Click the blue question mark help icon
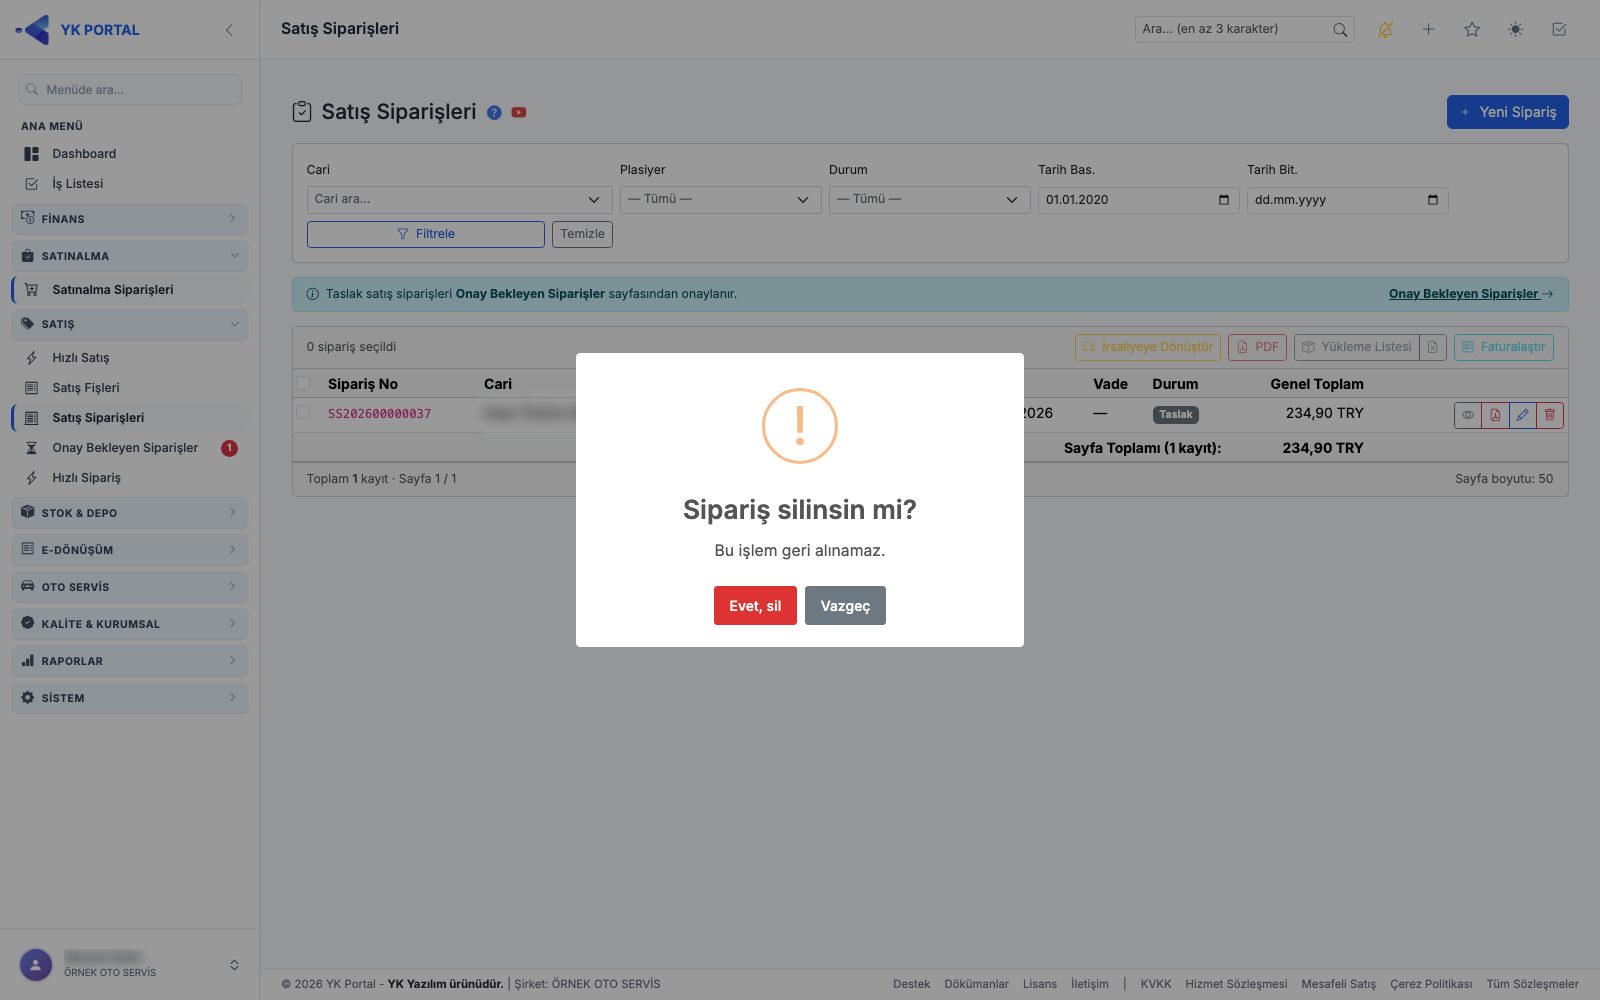 tap(494, 112)
